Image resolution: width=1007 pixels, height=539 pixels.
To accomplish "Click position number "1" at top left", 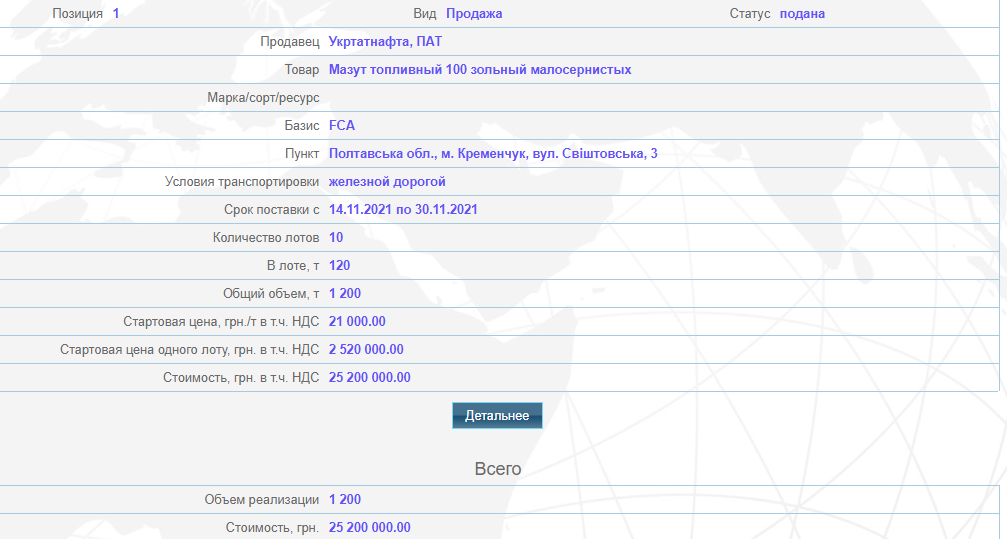I will pyautogui.click(x=116, y=14).
